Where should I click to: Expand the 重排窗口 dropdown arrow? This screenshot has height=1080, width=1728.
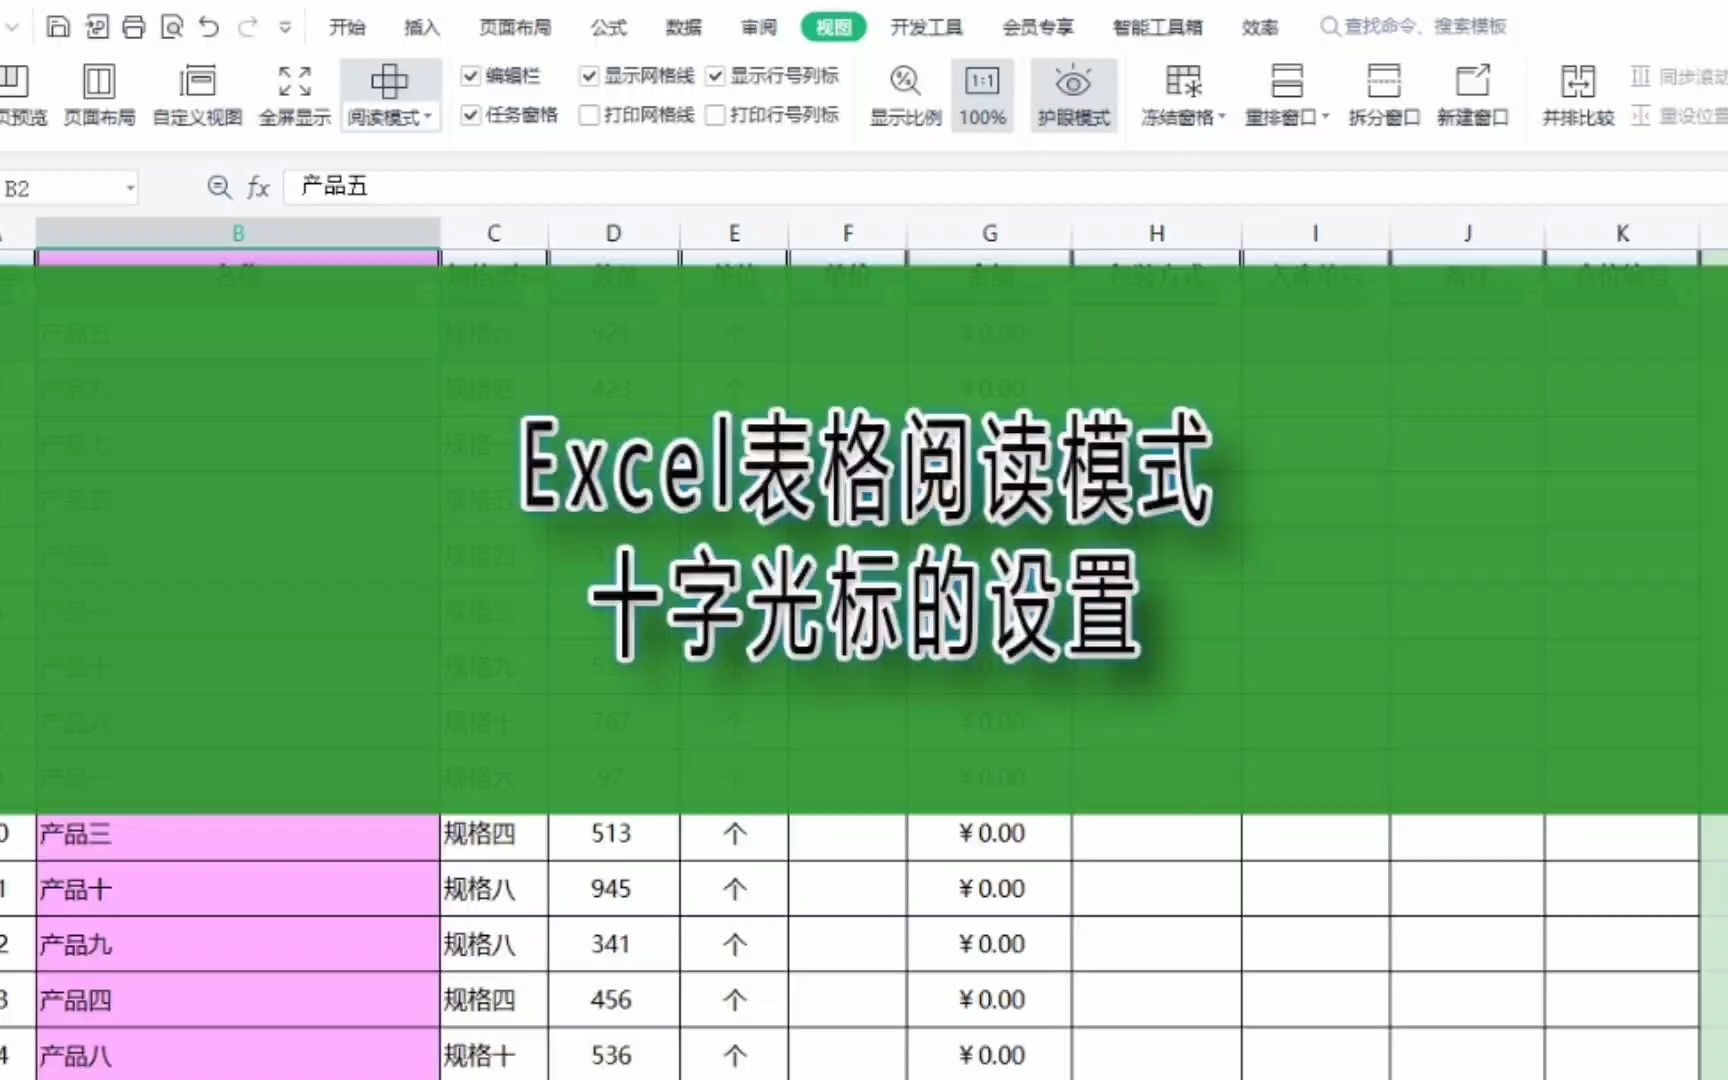coord(1326,117)
